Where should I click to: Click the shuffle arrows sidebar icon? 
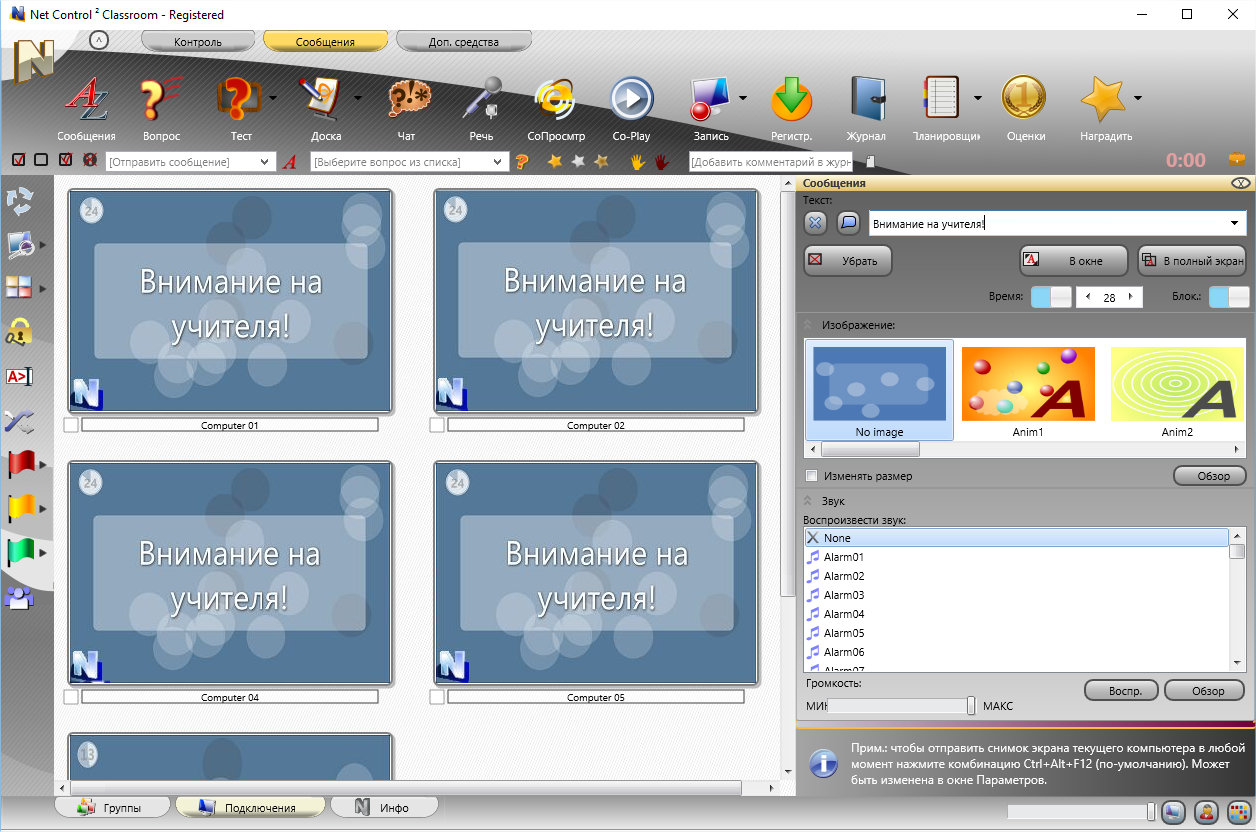(x=20, y=420)
